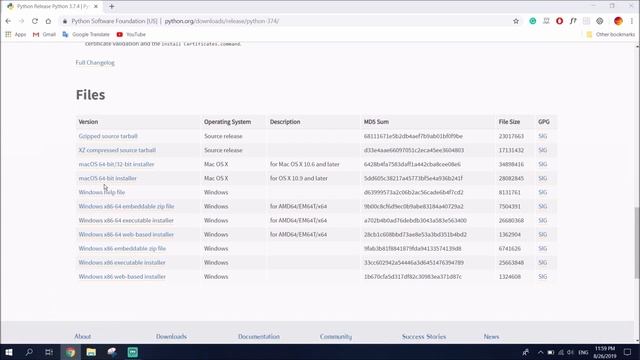Open Windows taskbar search
This screenshot has height=360, width=640.
(29, 352)
